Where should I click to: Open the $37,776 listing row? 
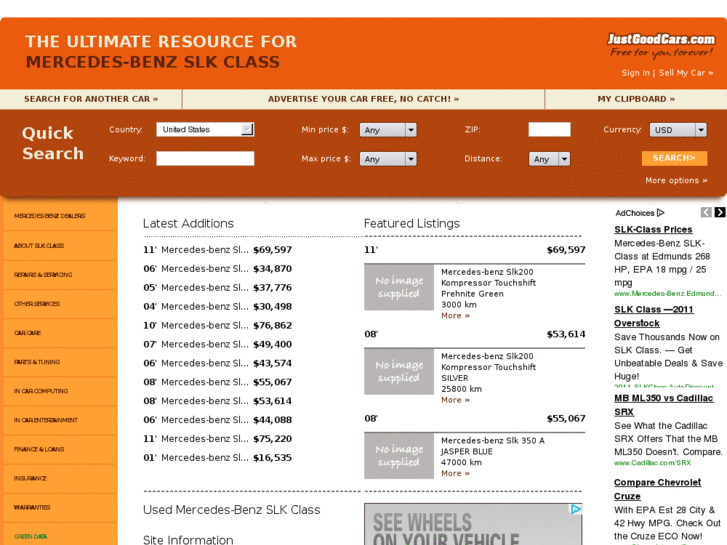[217, 288]
